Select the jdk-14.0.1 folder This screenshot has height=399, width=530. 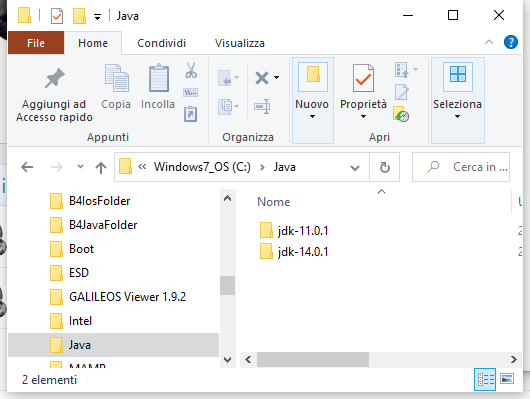[x=294, y=252]
